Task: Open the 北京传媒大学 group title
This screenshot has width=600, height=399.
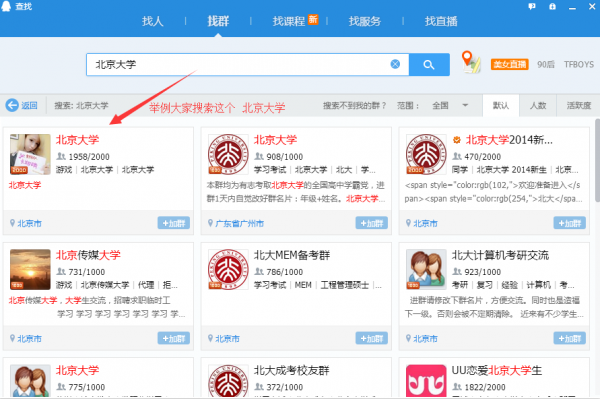Action: pos(88,255)
